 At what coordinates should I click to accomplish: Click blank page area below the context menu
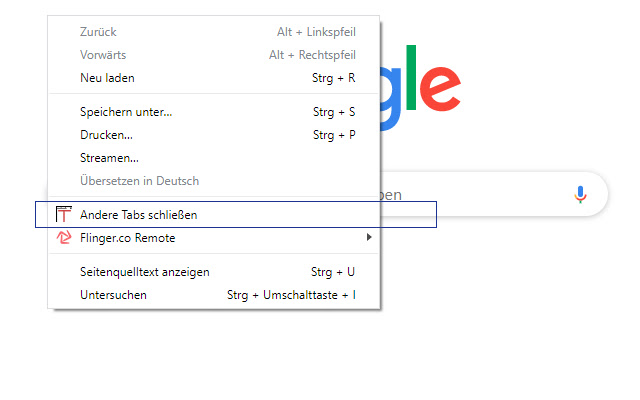coord(300,360)
